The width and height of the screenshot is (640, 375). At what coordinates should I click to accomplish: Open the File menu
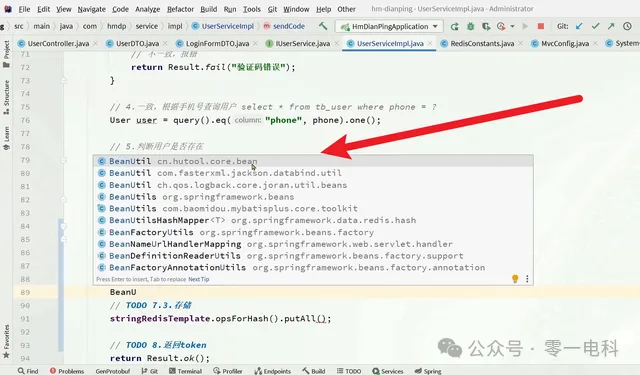(24, 9)
